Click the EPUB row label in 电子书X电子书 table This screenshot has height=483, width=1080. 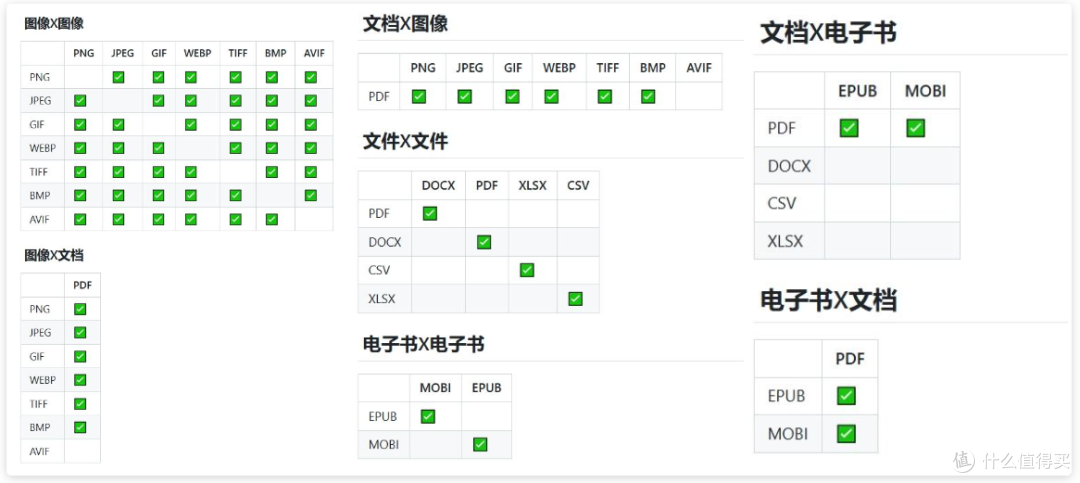[382, 417]
